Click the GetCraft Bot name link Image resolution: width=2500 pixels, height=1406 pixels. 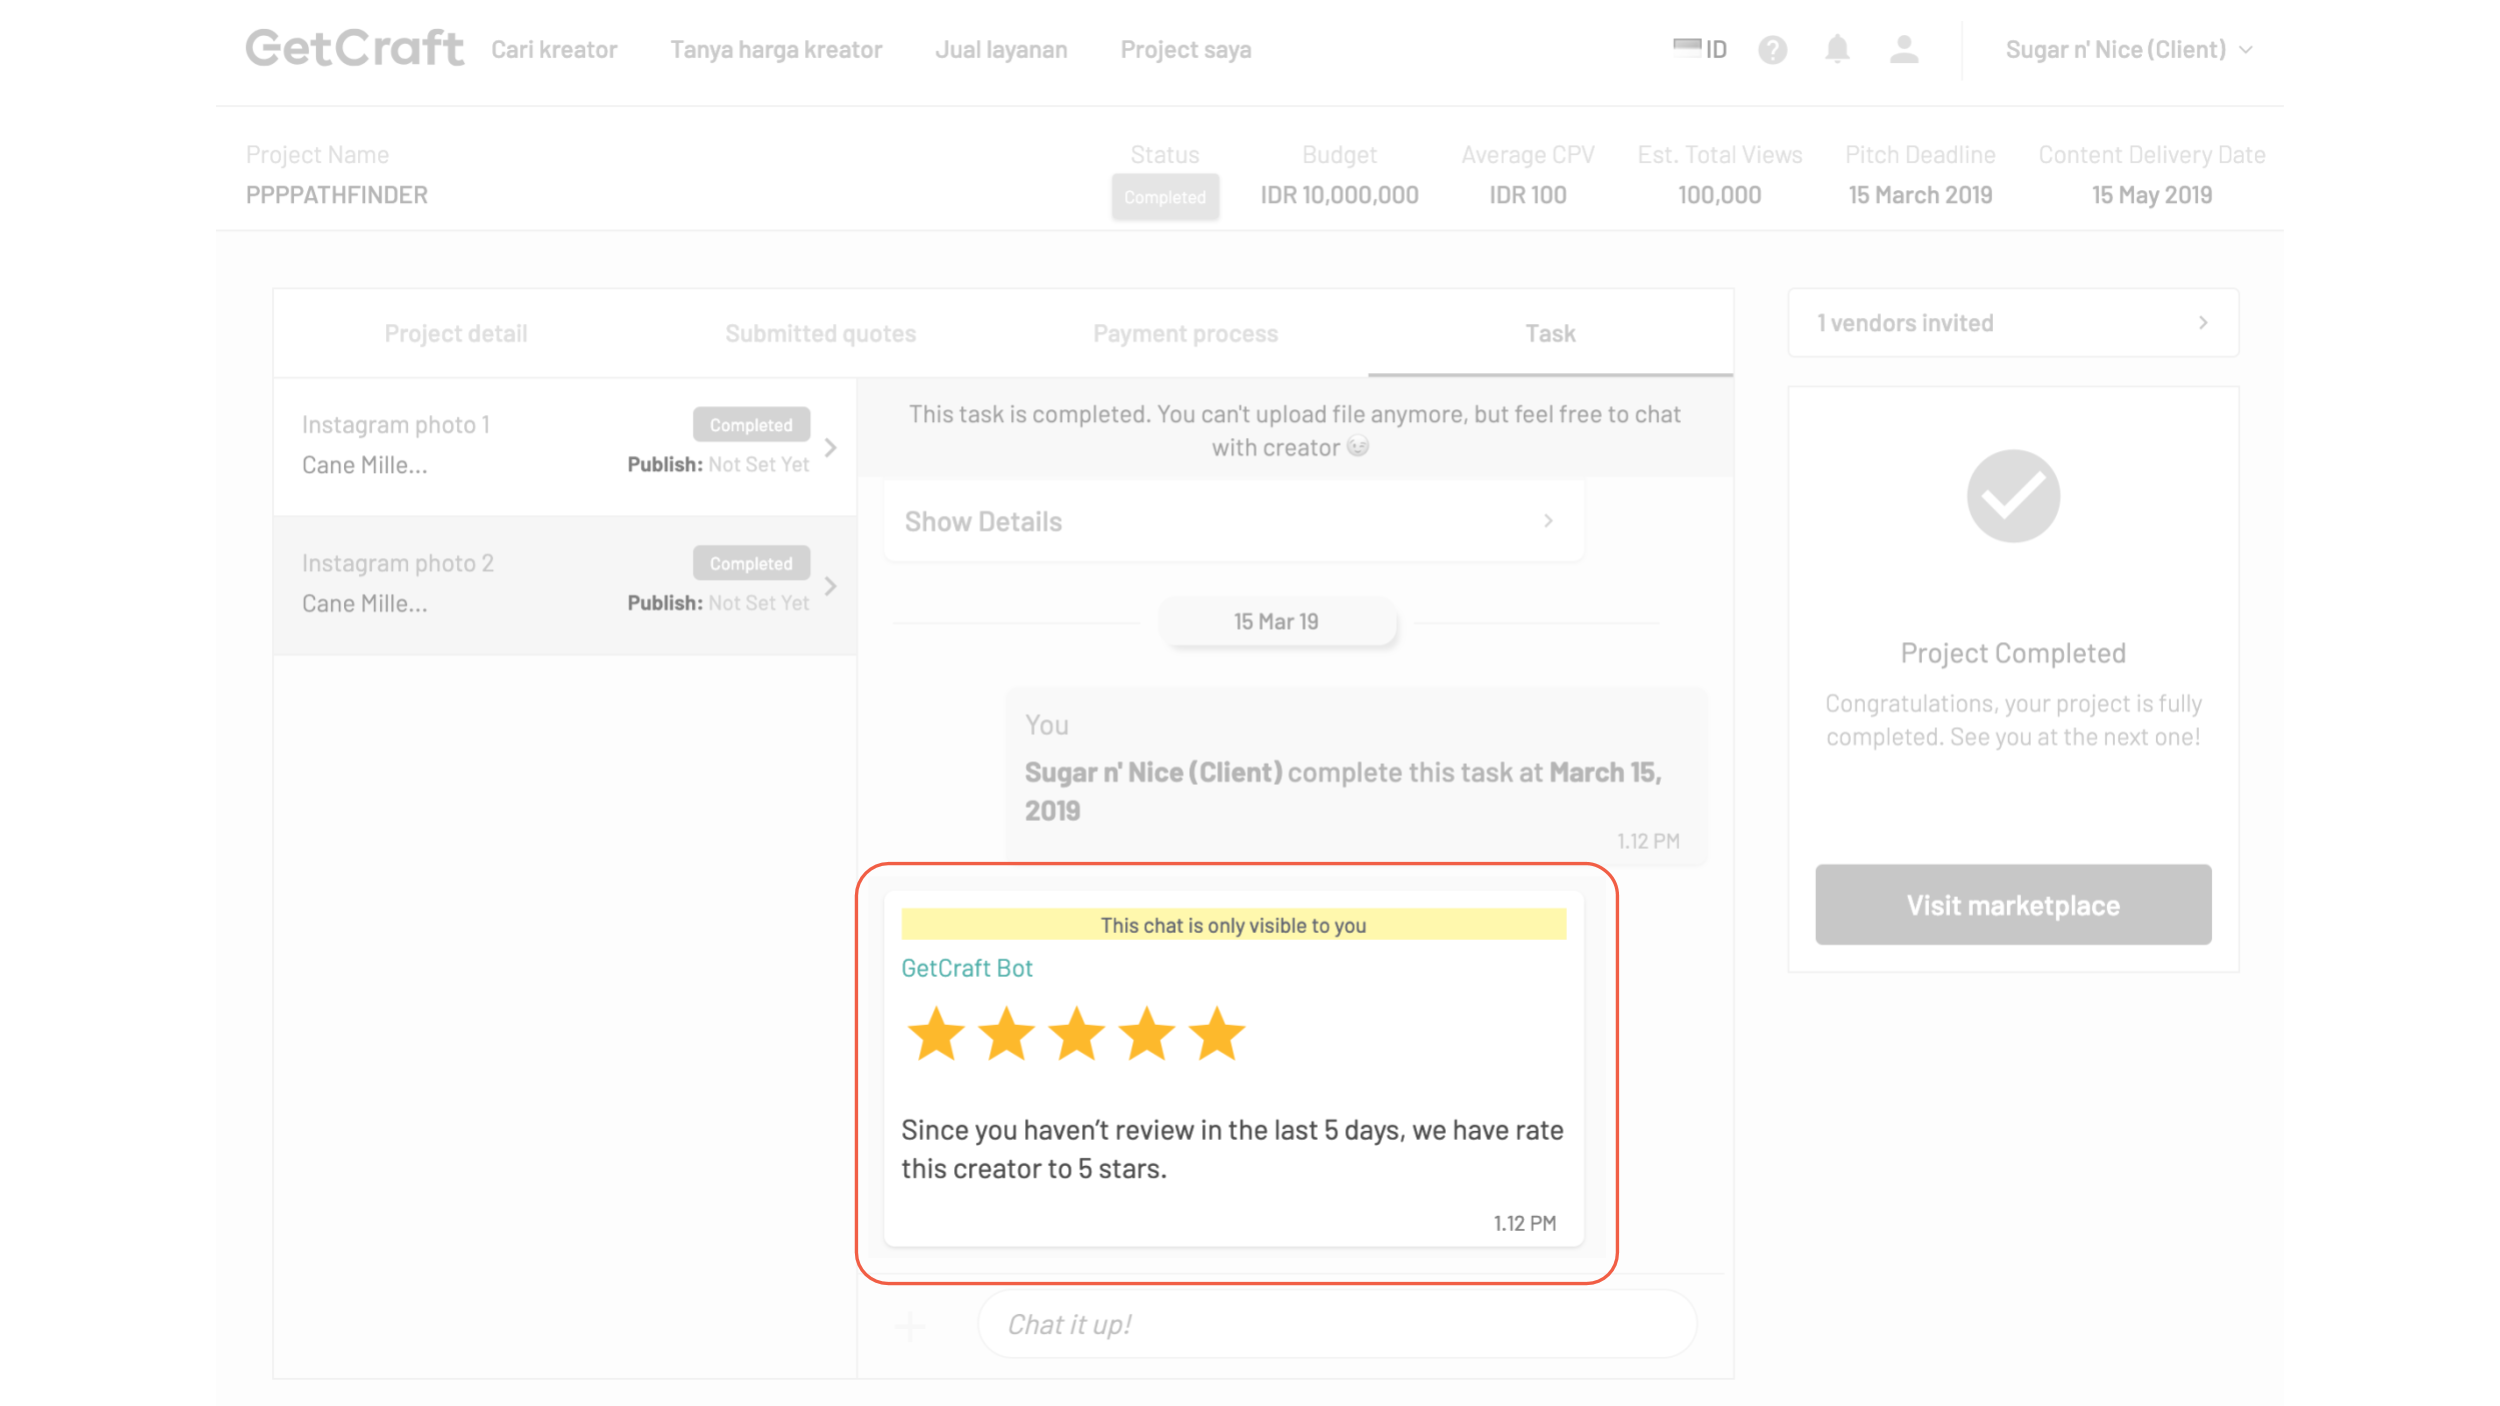[967, 968]
